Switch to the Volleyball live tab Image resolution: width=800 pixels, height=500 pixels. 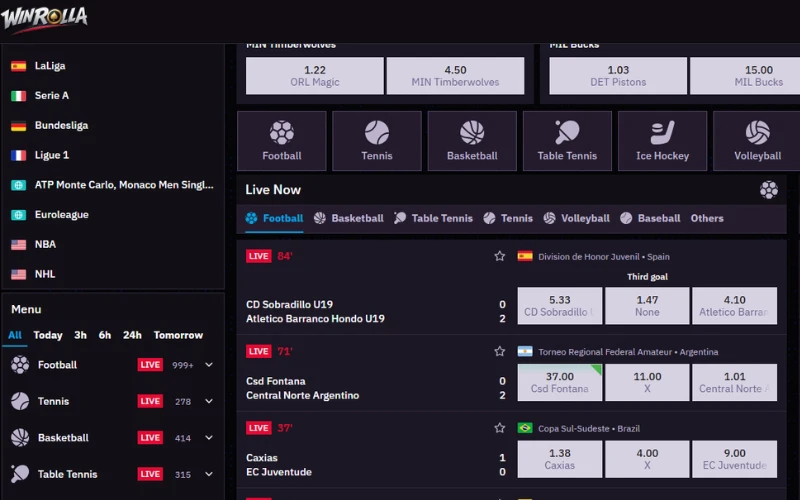pos(576,218)
